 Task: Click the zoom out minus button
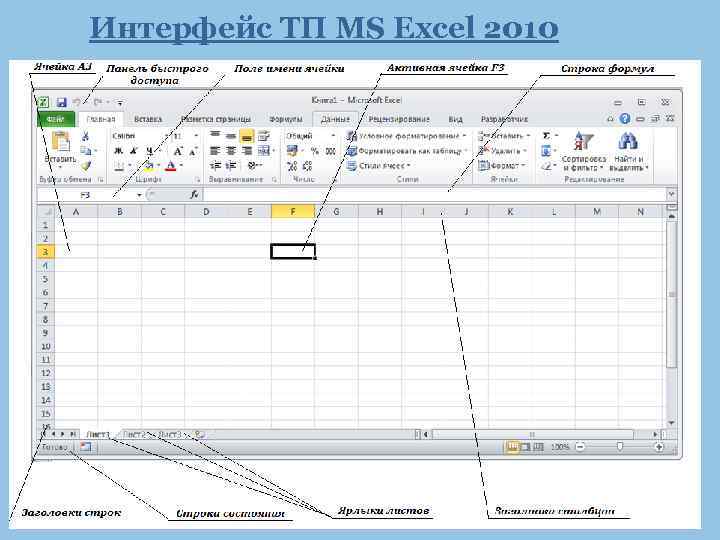[x=580, y=447]
